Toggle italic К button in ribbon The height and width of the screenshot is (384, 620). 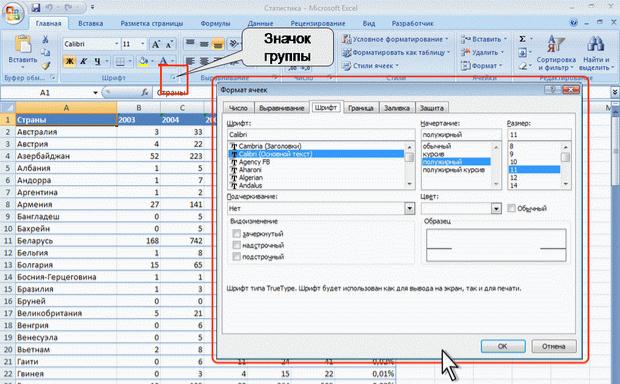pyautogui.click(x=83, y=61)
